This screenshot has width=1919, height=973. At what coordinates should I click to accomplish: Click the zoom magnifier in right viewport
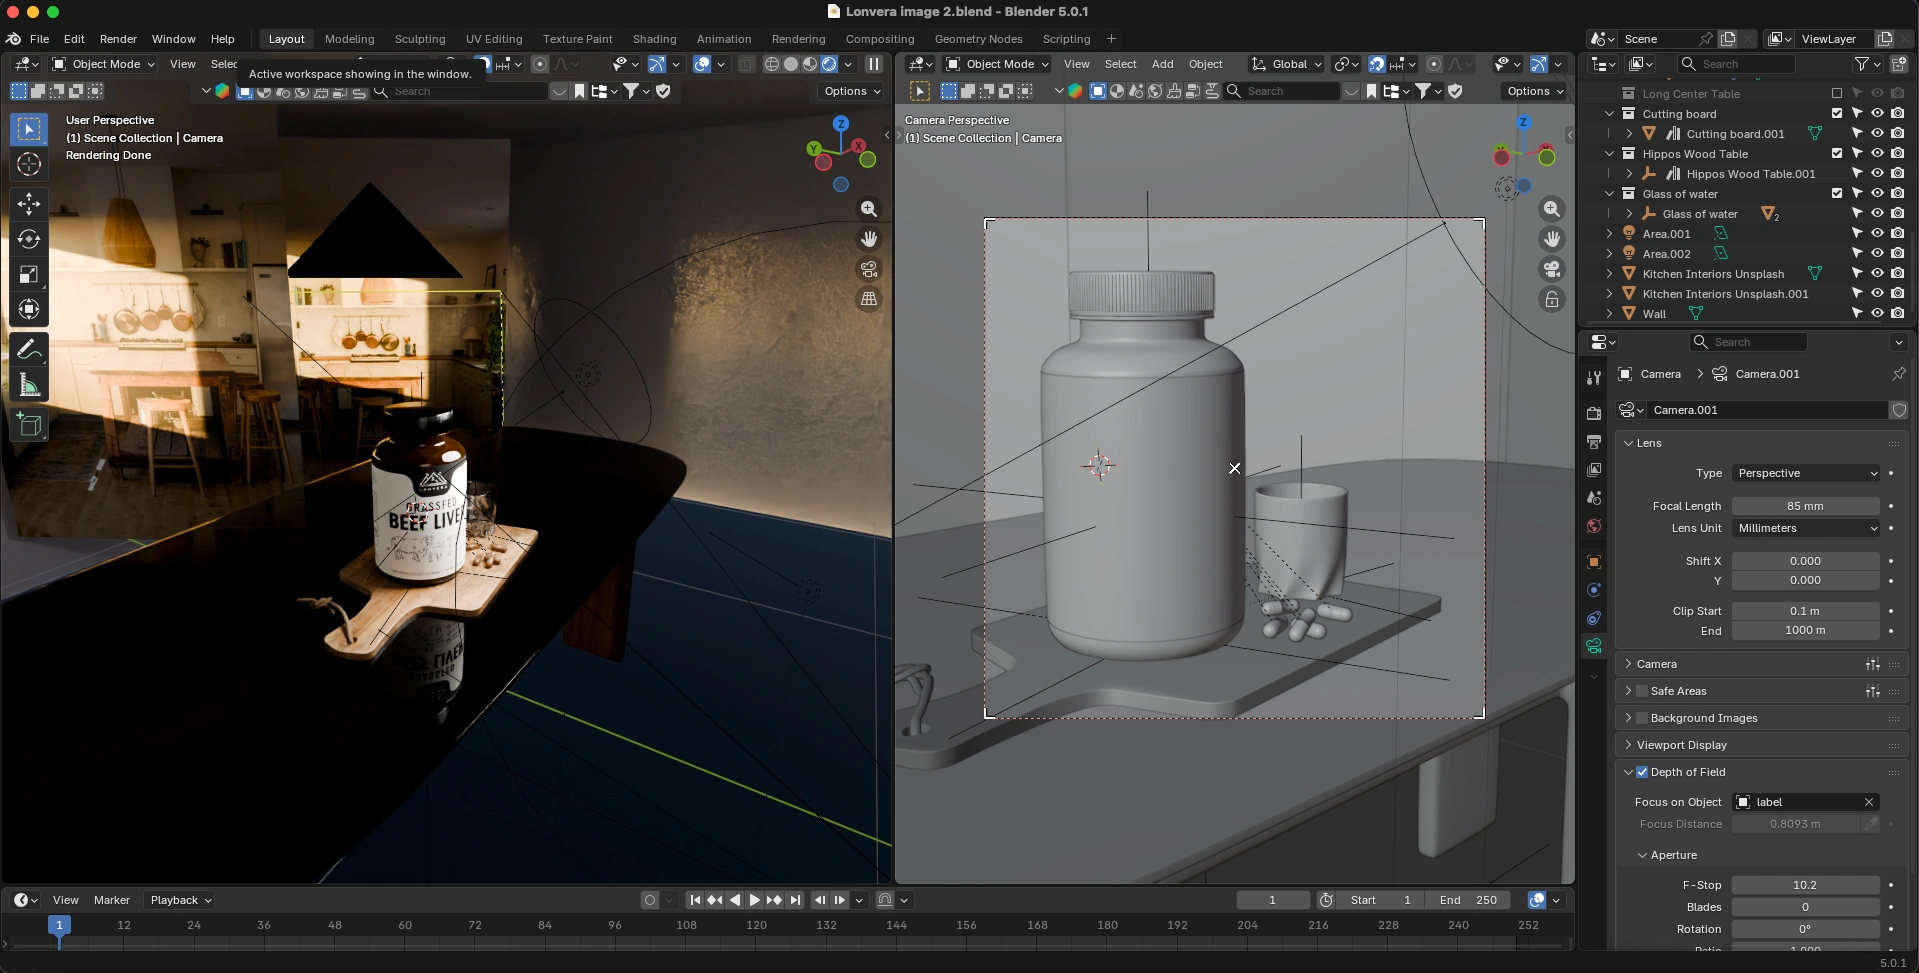pos(1551,209)
